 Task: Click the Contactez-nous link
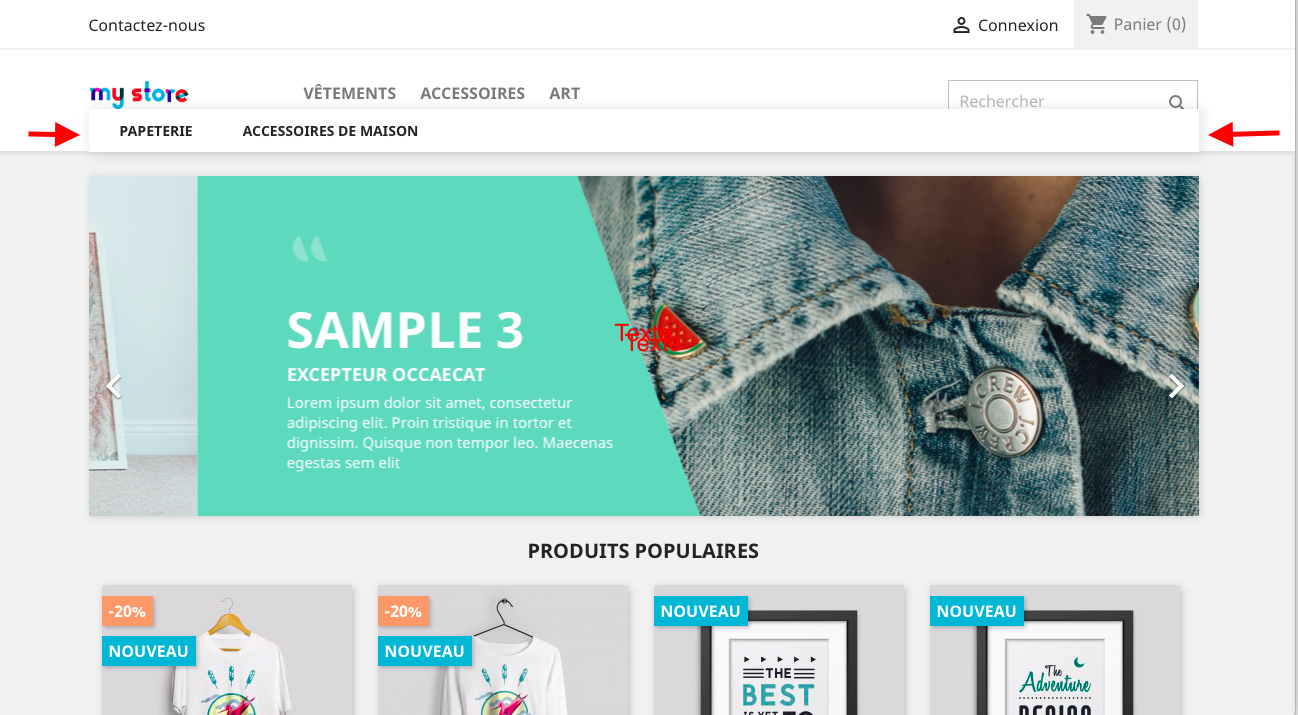147,25
